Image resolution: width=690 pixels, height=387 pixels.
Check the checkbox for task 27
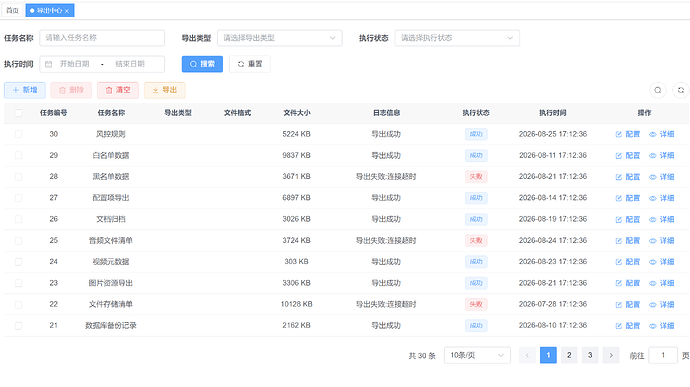pyautogui.click(x=18, y=198)
